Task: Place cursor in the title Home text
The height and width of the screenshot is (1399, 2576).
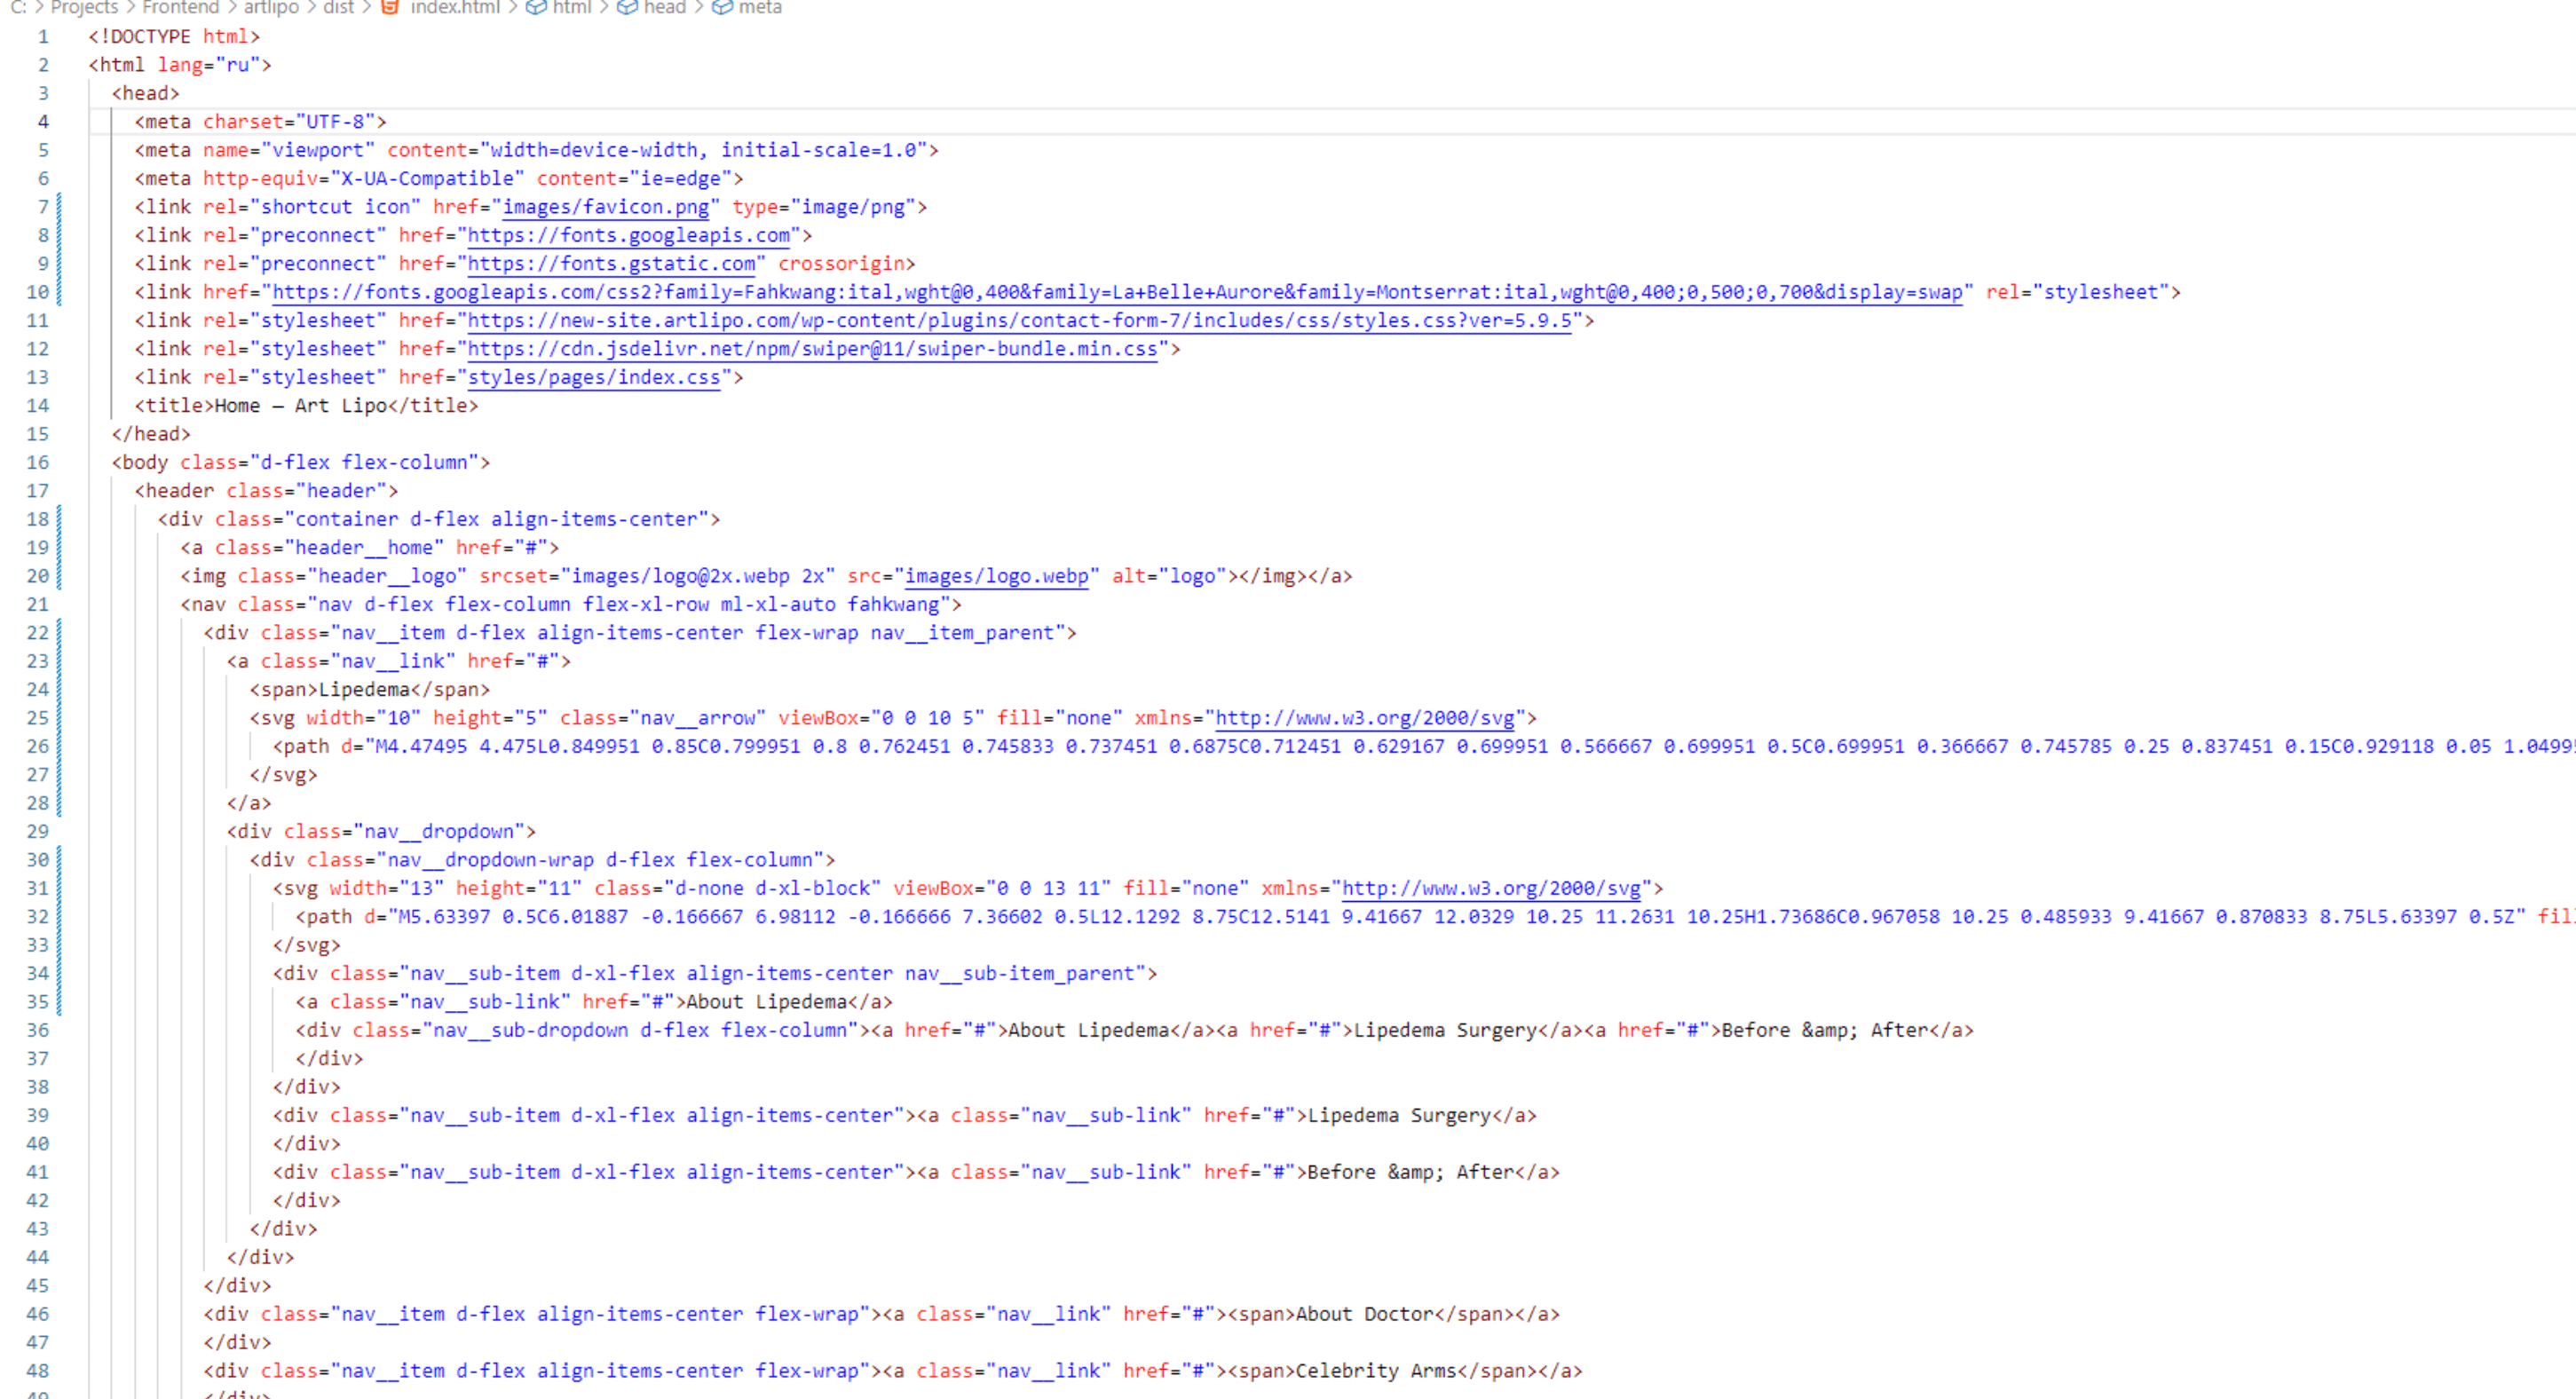Action: pyautogui.click(x=238, y=406)
